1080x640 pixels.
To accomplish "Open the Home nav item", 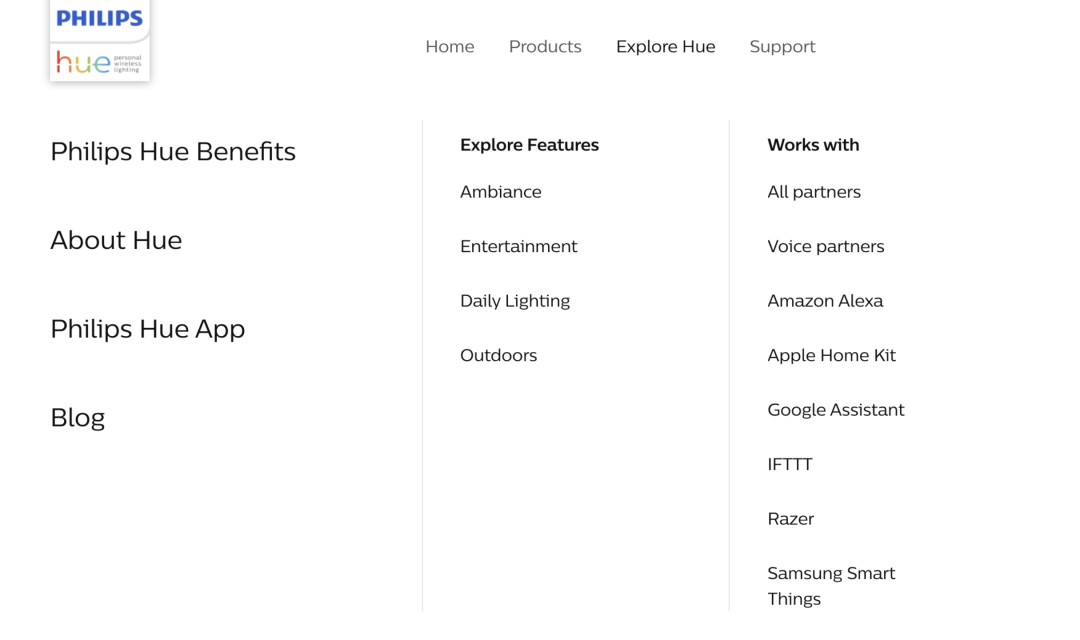I will [x=450, y=46].
